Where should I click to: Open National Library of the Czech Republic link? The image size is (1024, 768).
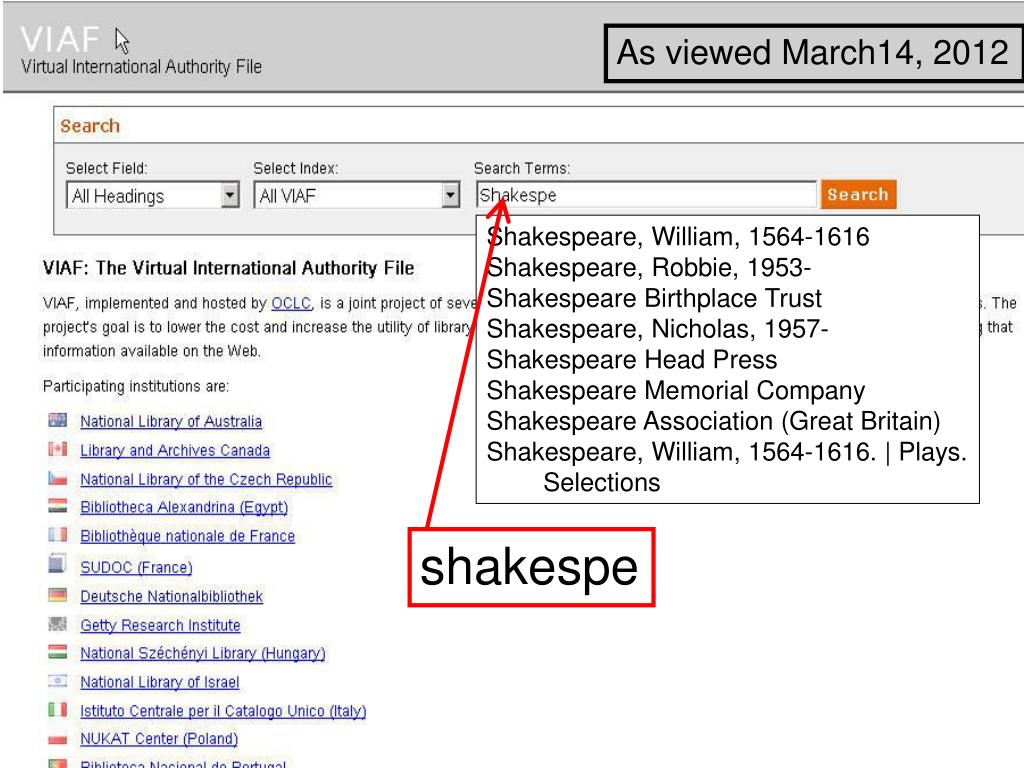(x=206, y=479)
